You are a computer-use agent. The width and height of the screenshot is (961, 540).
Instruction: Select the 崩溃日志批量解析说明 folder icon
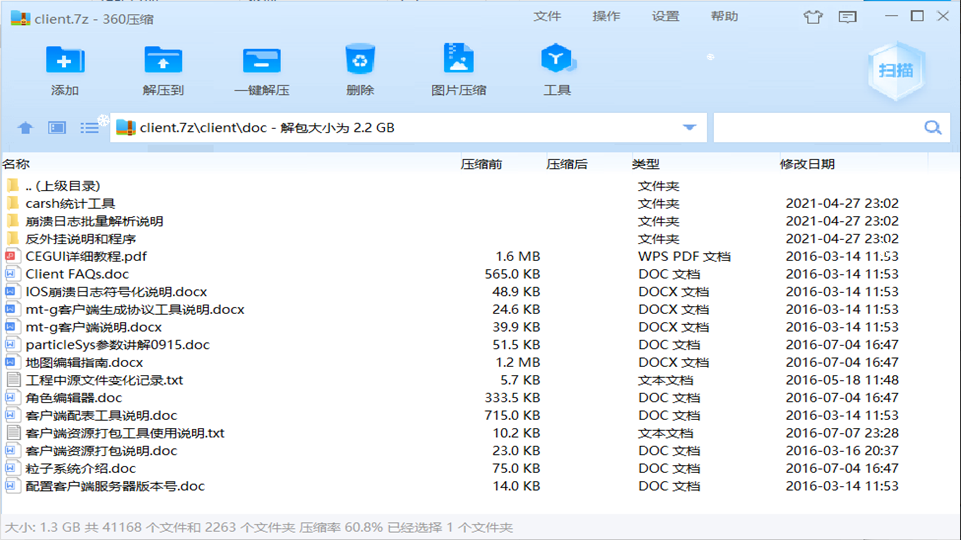pos(13,221)
